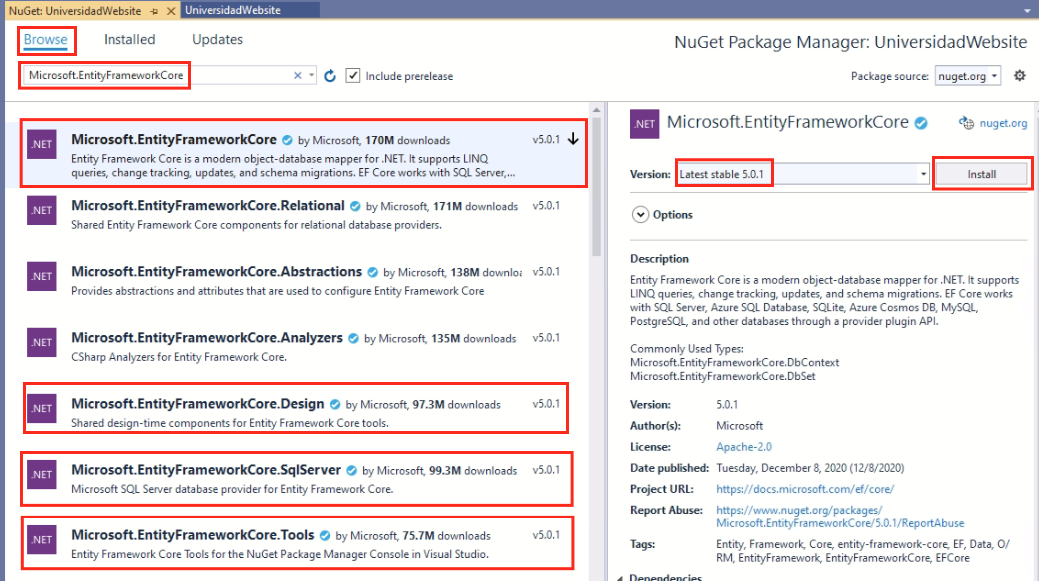Click the .NET icon on Microsoft.EntityFrameworkCore.SqlServer entry
Viewport: 1039px width, 581px height.
tap(41, 475)
